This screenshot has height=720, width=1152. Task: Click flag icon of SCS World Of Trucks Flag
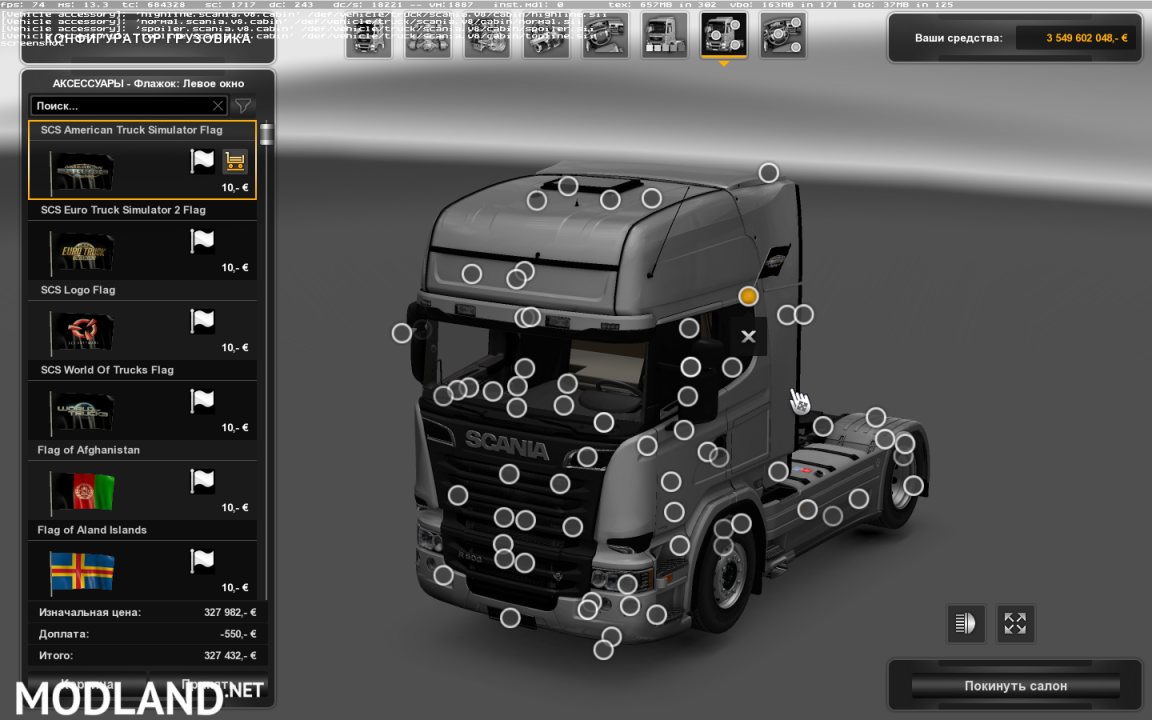pos(202,401)
